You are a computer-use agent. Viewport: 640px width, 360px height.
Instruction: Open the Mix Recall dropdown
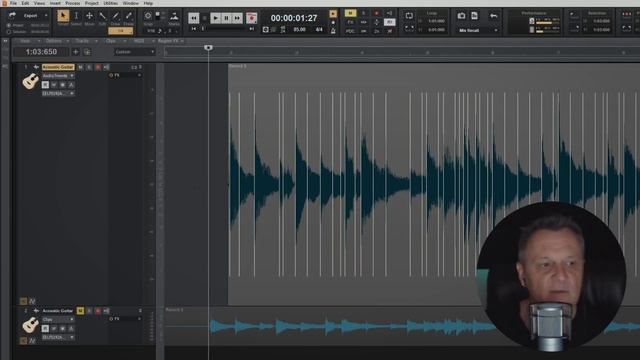point(478,30)
